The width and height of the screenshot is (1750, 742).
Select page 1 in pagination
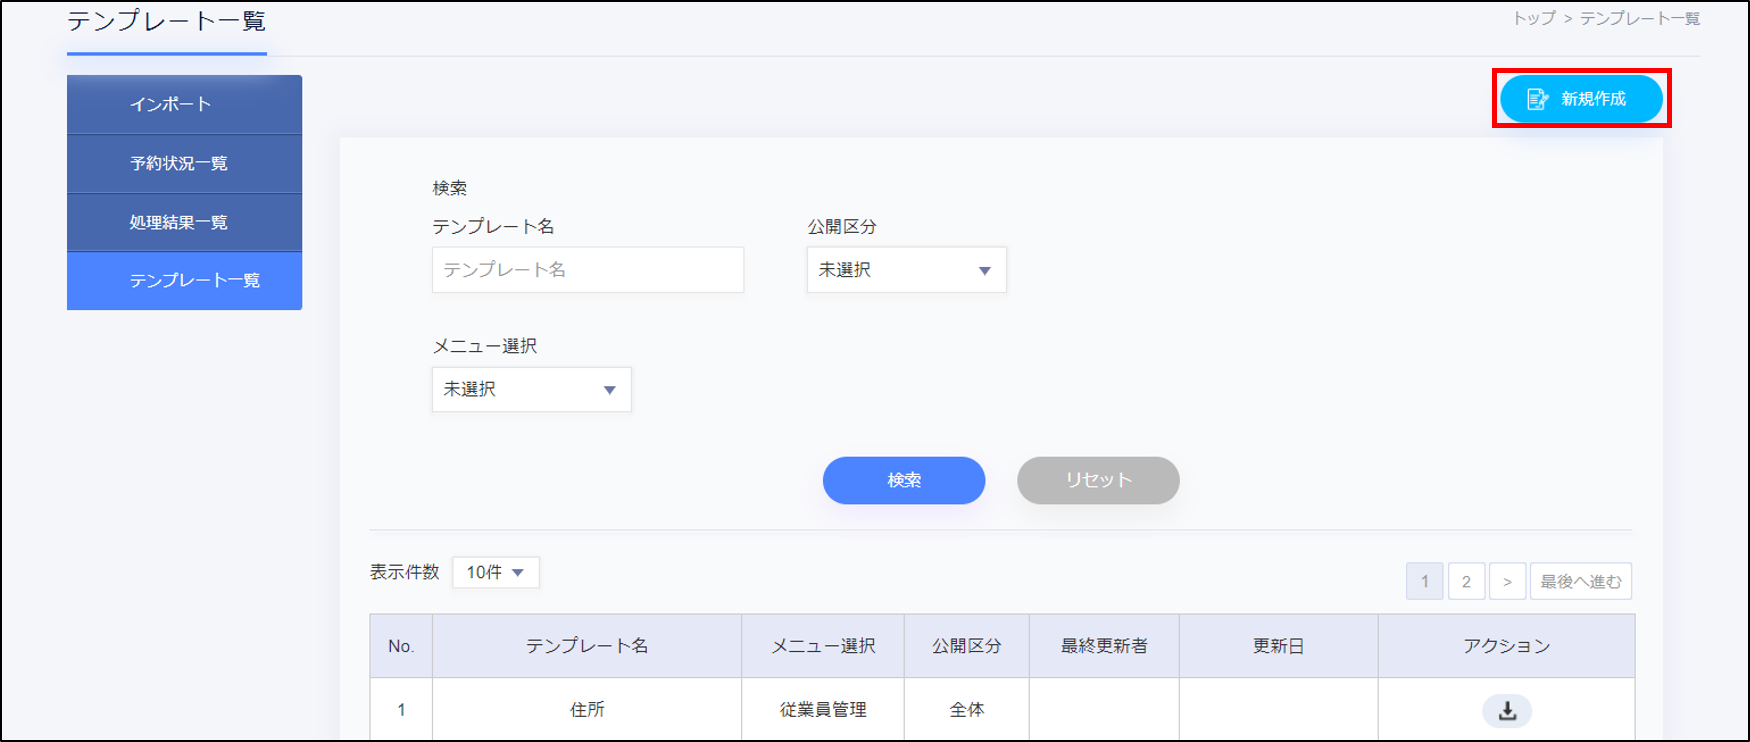click(x=1424, y=582)
